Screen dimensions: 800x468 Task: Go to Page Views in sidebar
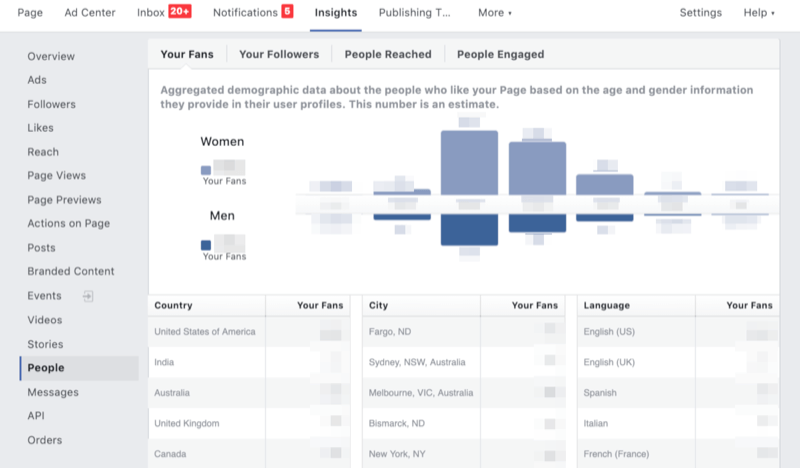(x=56, y=176)
